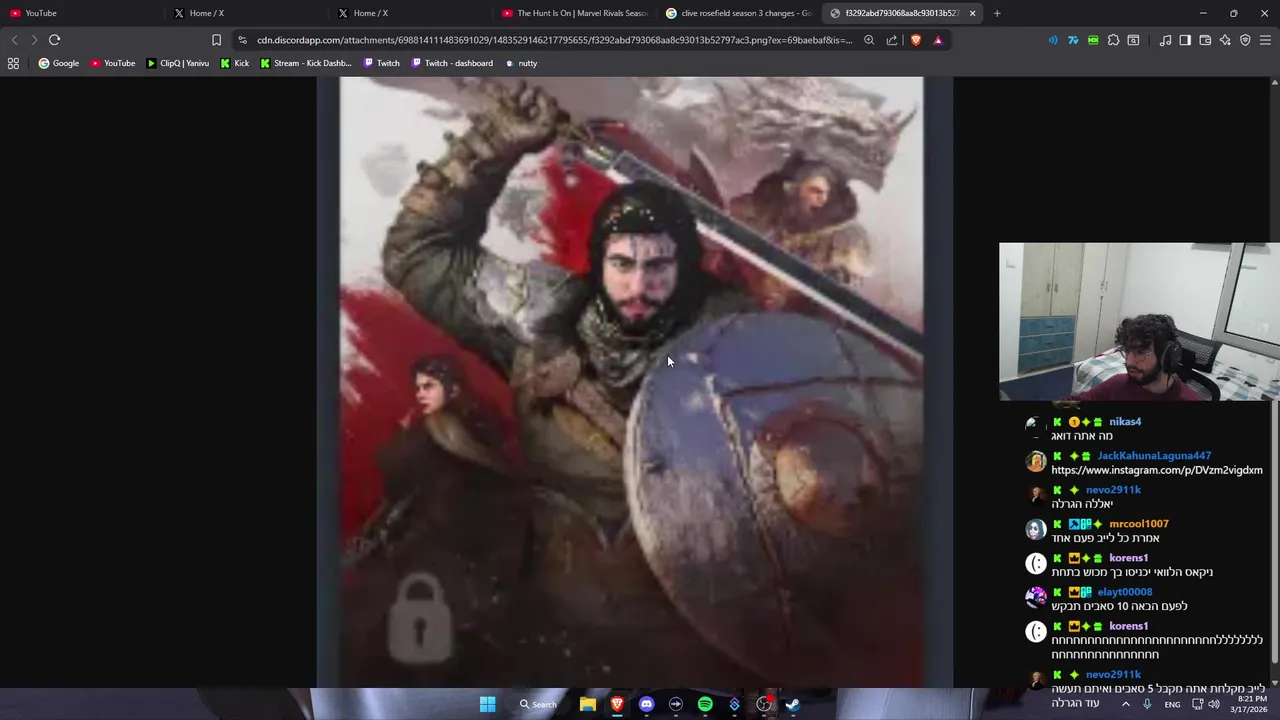
Task: Open the nutty bookmark
Action: click(521, 63)
